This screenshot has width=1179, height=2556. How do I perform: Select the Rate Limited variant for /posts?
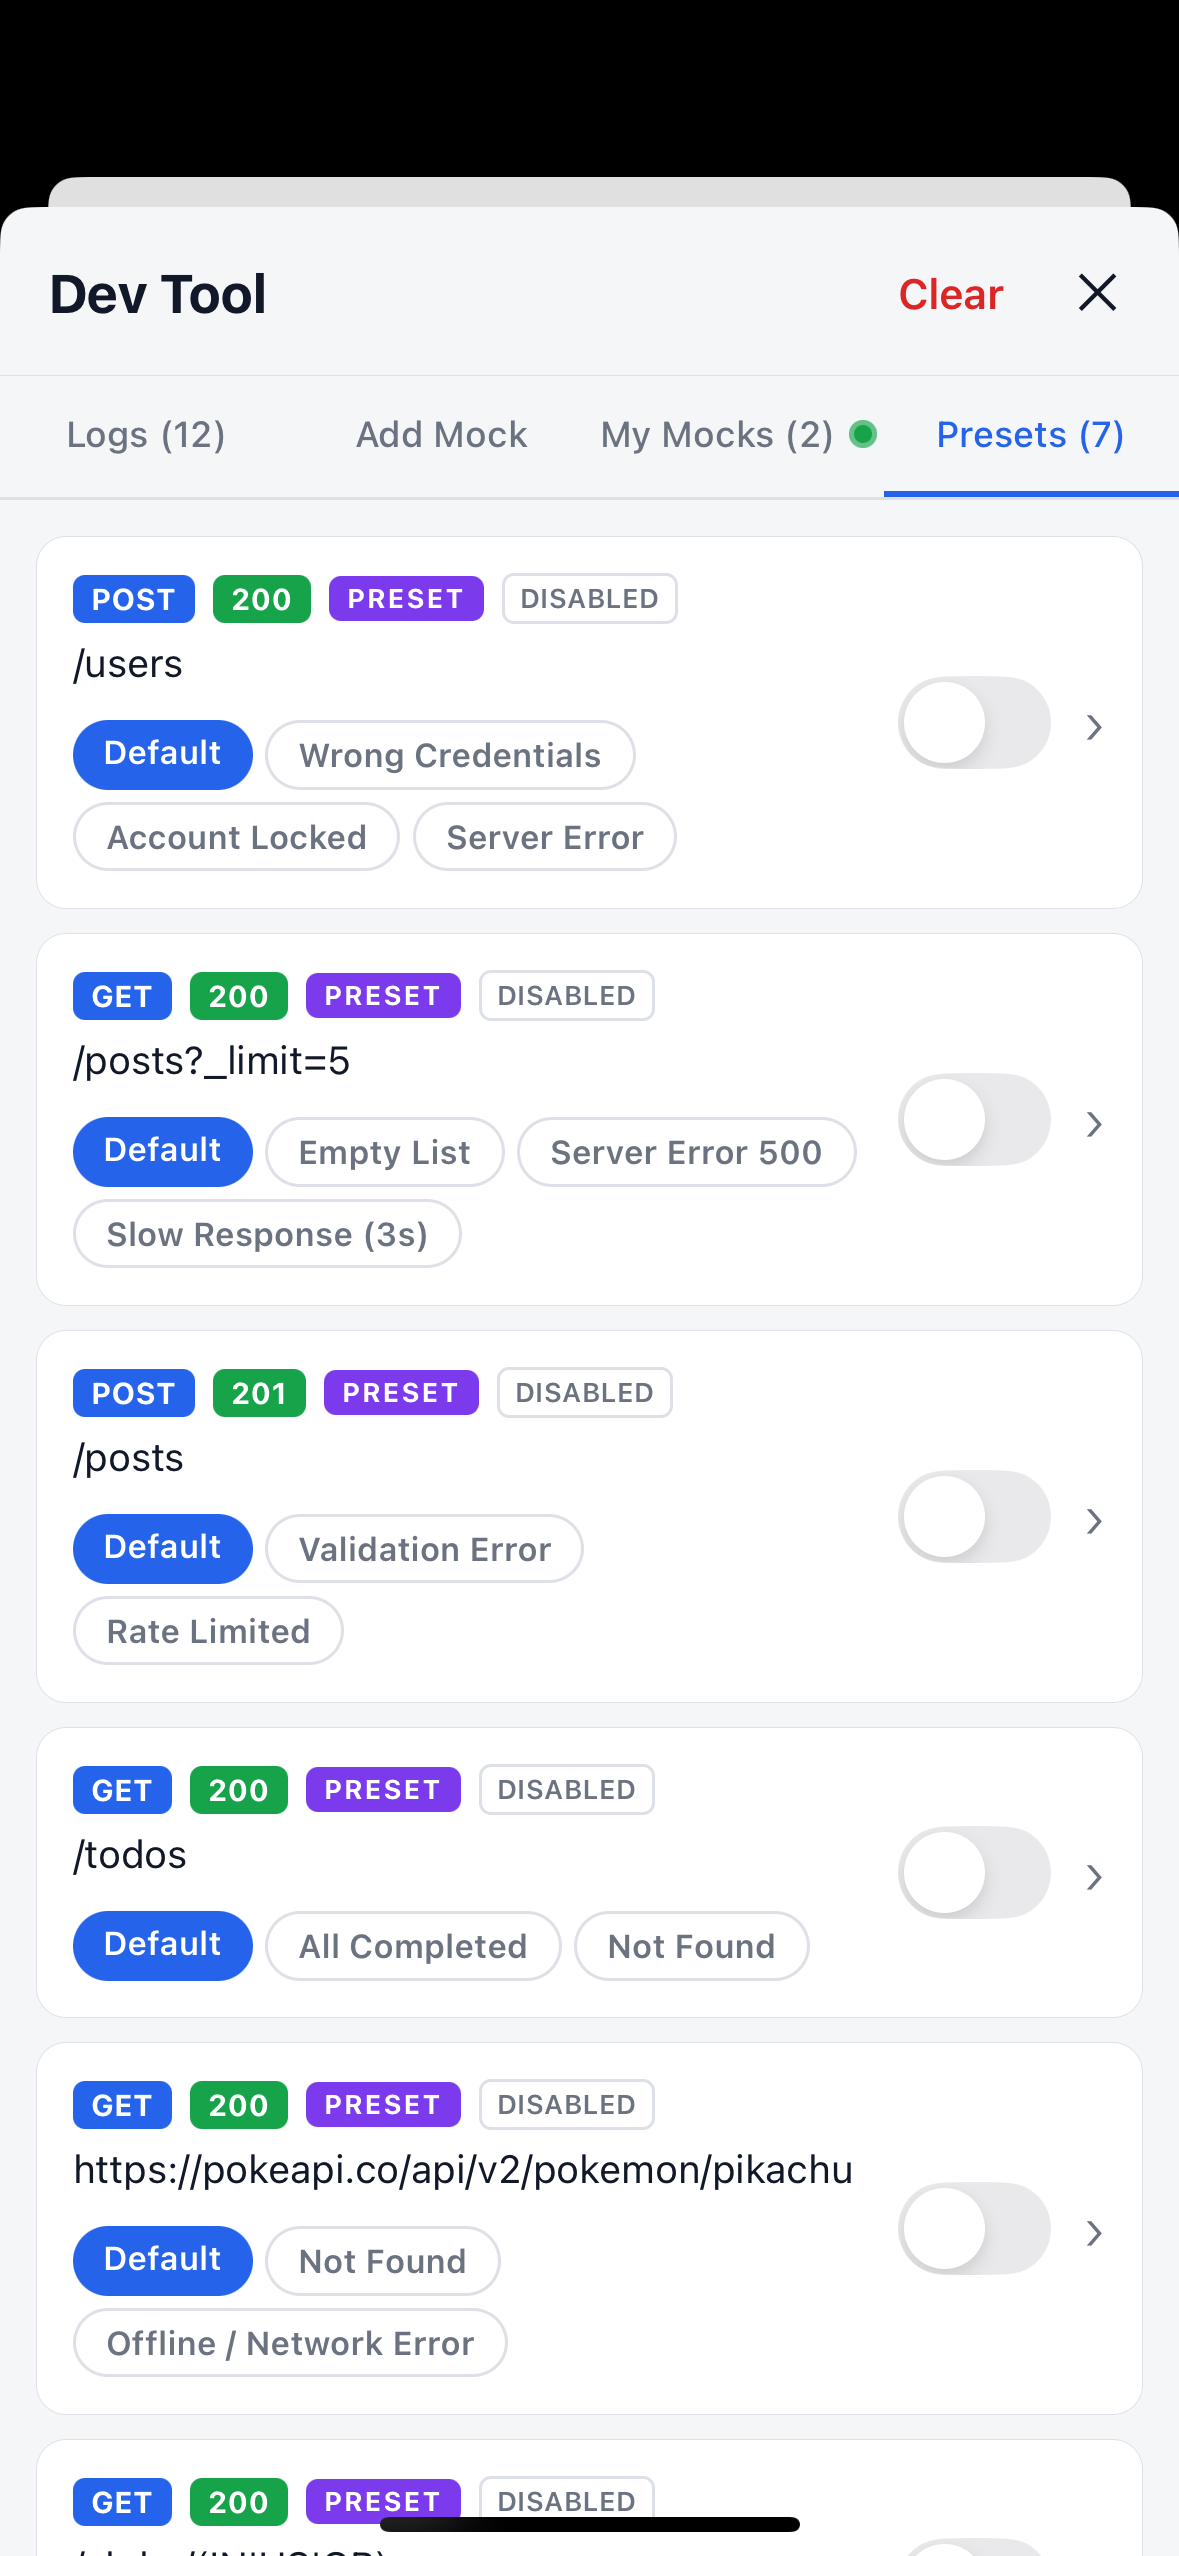tap(208, 1631)
